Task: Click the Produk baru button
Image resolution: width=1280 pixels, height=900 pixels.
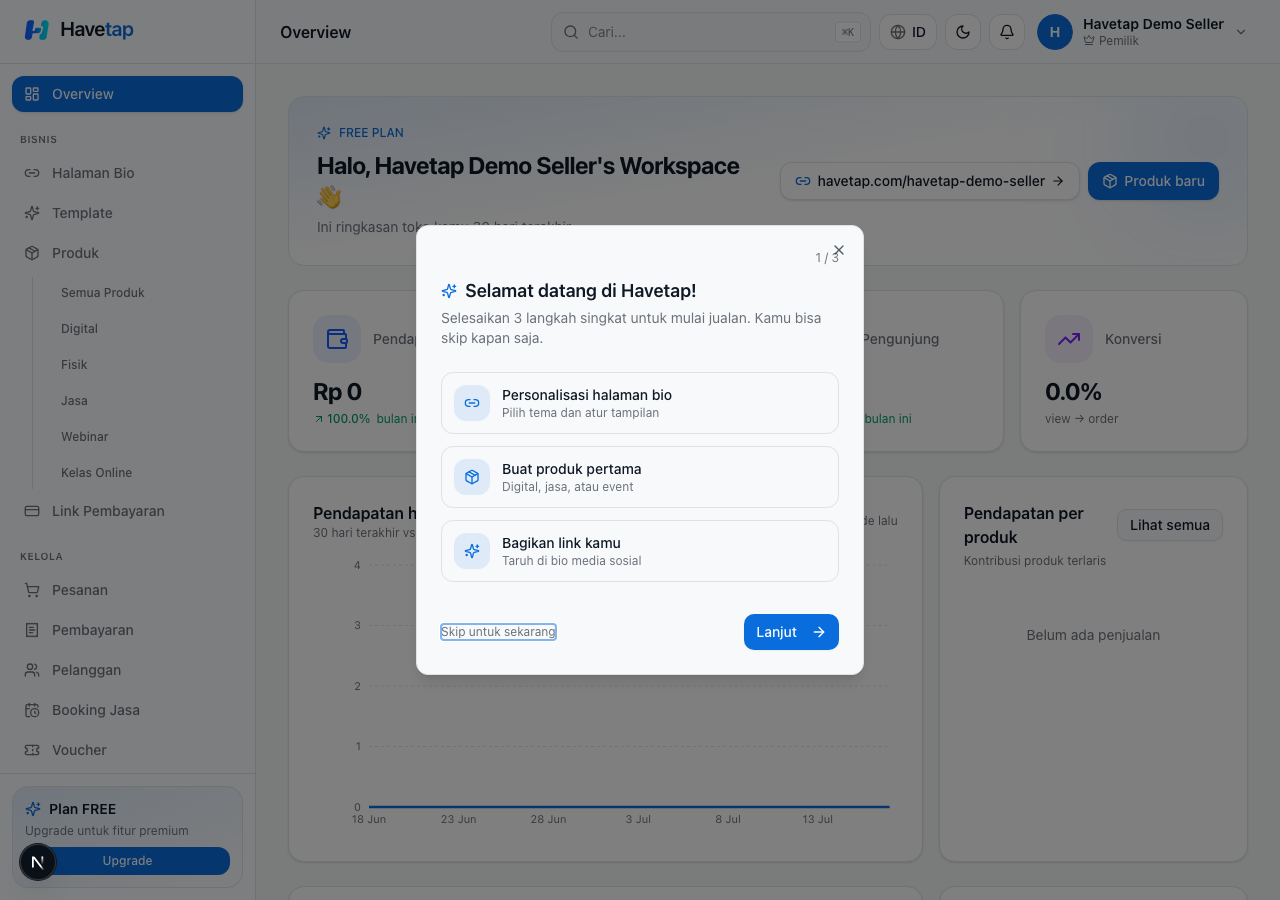Action: coord(1153,181)
